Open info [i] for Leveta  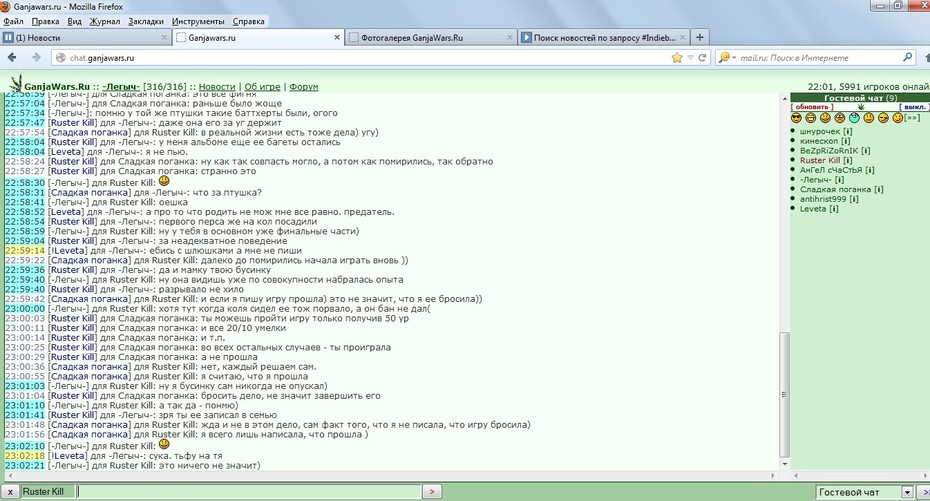pyautogui.click(x=833, y=209)
